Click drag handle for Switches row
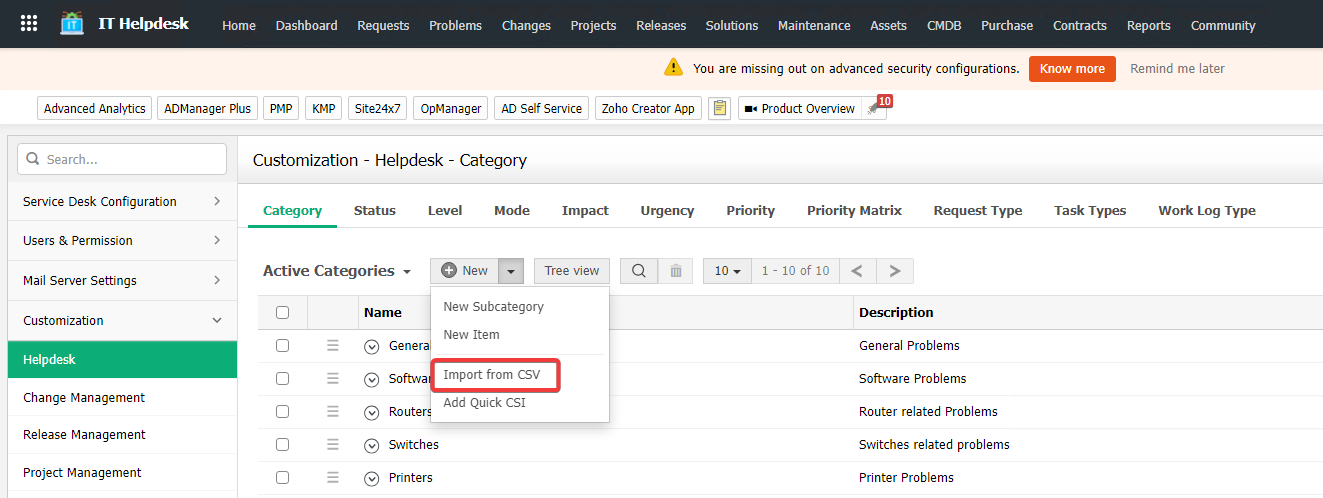 click(x=333, y=444)
